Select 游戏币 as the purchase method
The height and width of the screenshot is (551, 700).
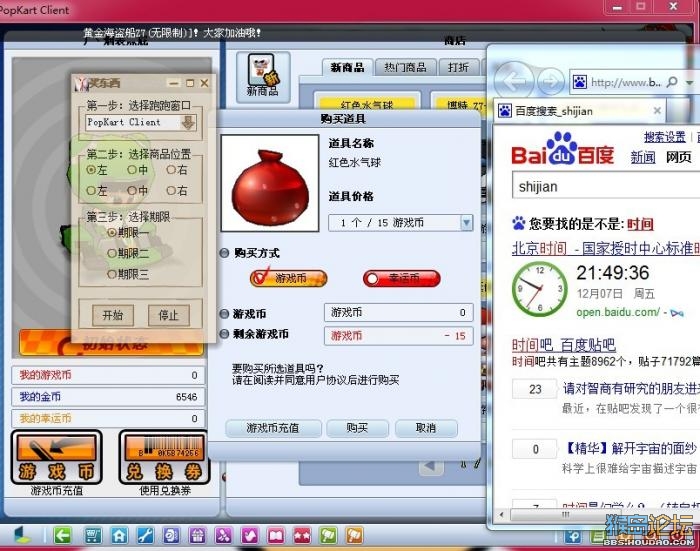click(x=289, y=278)
